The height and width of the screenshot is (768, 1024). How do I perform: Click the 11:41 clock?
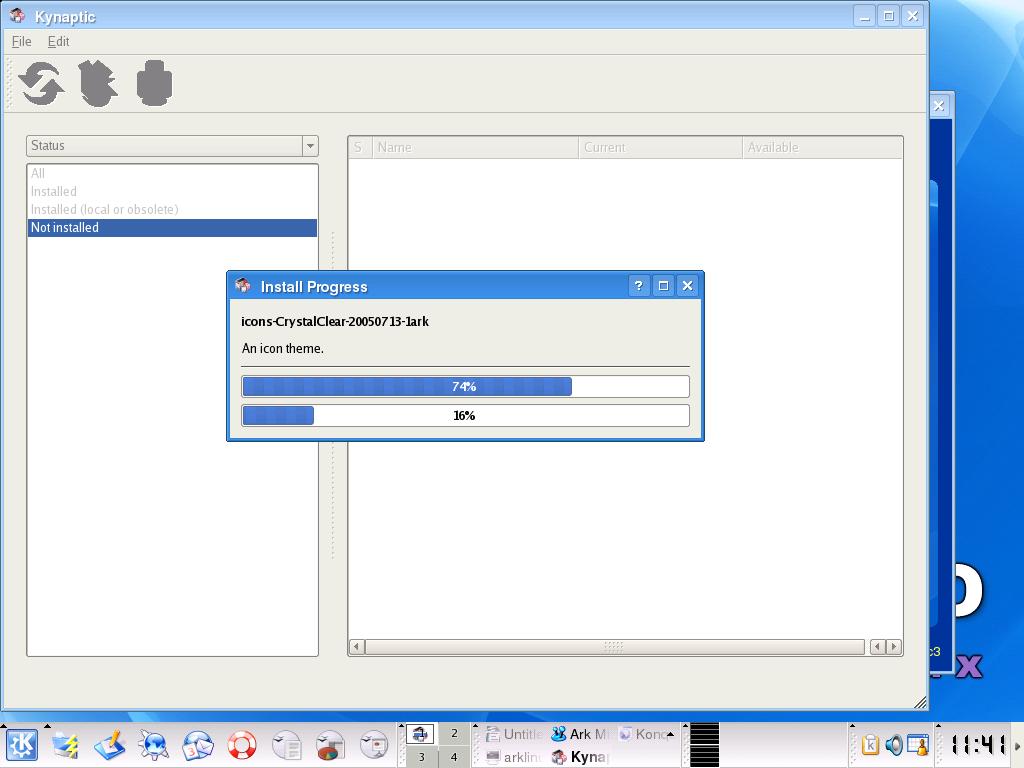[x=977, y=744]
